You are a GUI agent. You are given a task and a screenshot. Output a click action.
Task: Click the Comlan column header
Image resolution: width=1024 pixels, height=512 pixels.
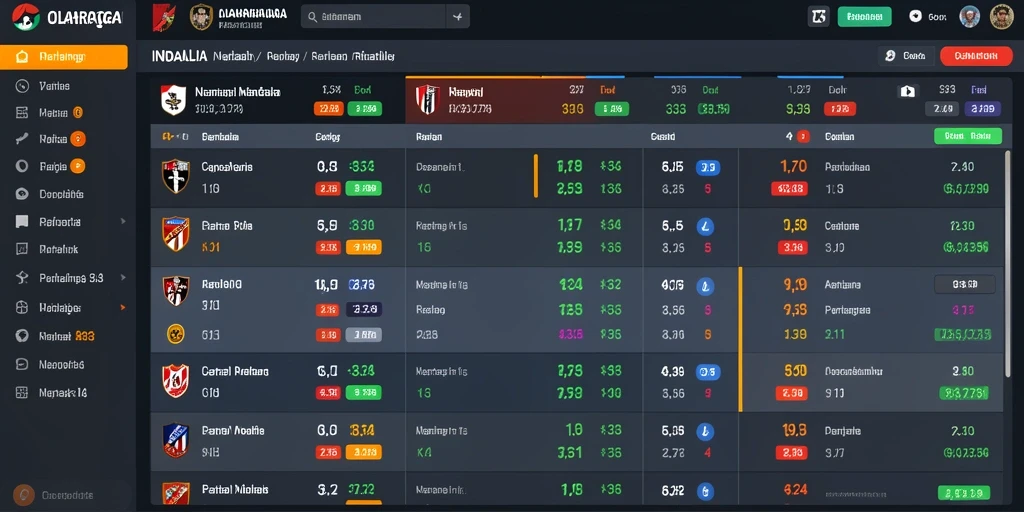839,137
